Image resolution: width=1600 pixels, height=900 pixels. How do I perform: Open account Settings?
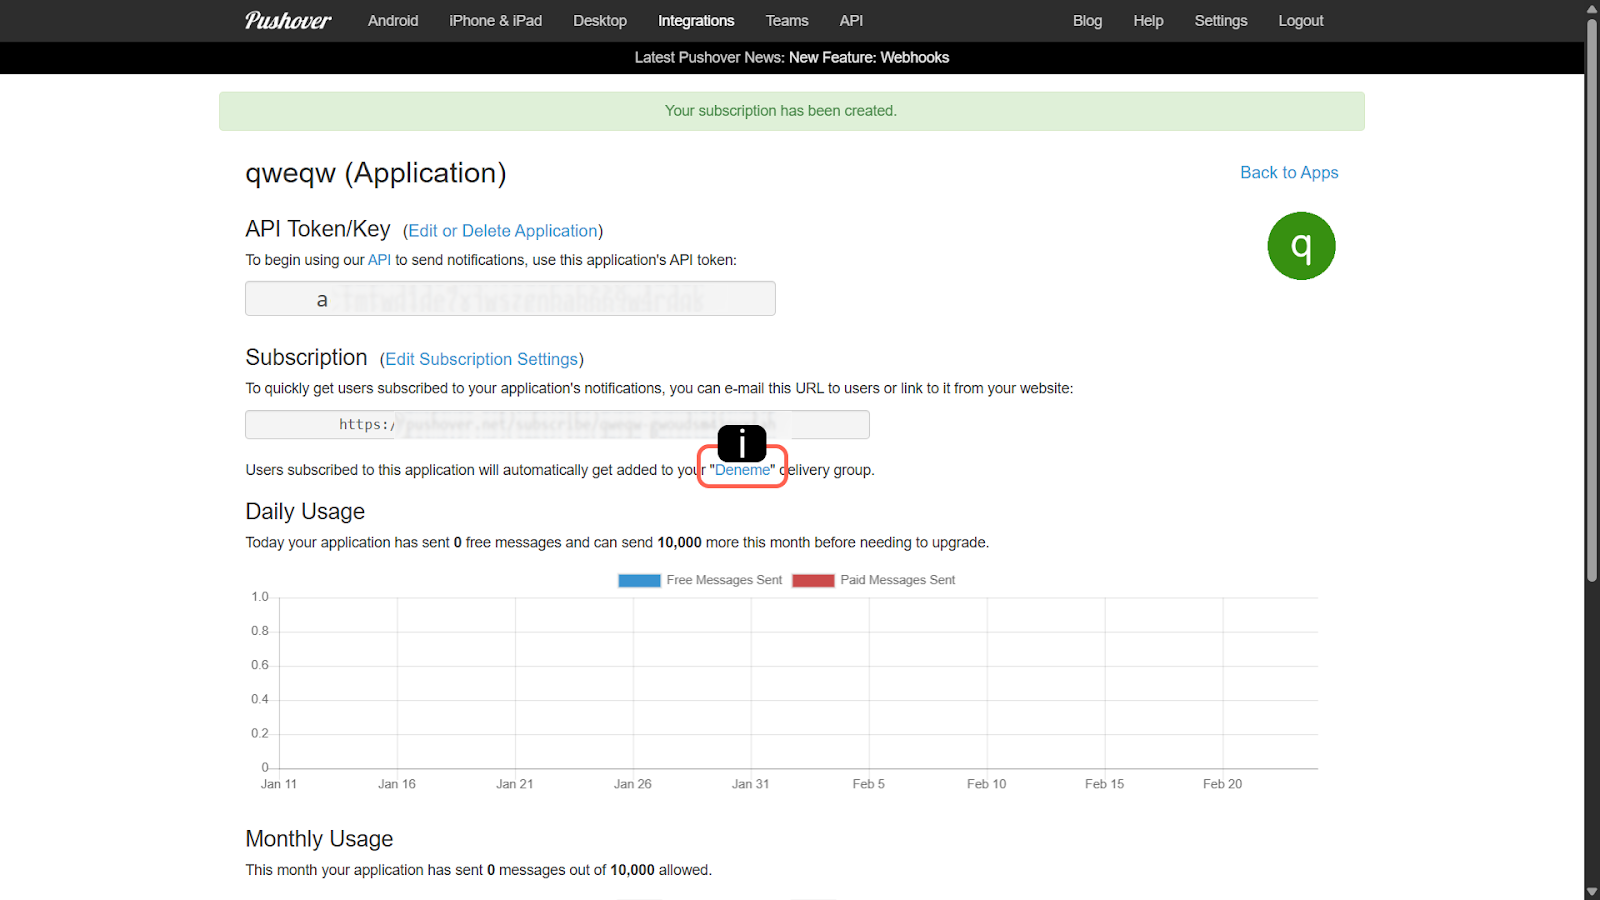click(x=1221, y=21)
